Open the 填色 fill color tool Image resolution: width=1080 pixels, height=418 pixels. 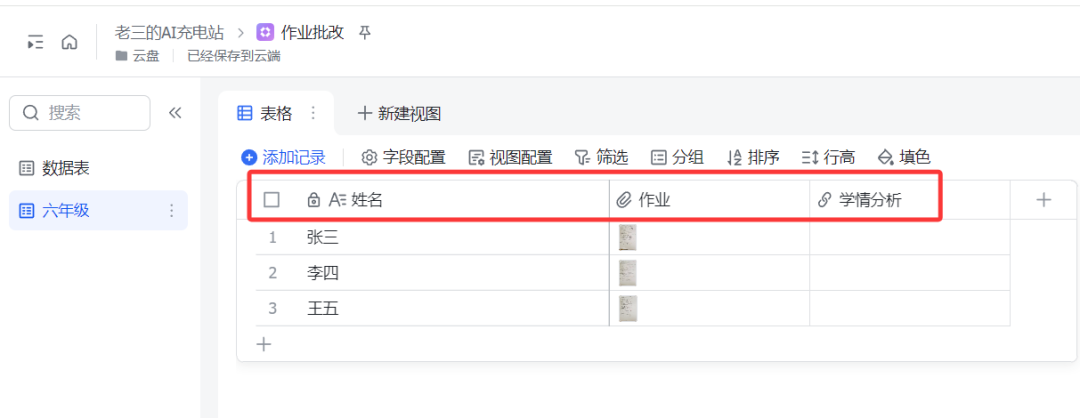(x=903, y=157)
